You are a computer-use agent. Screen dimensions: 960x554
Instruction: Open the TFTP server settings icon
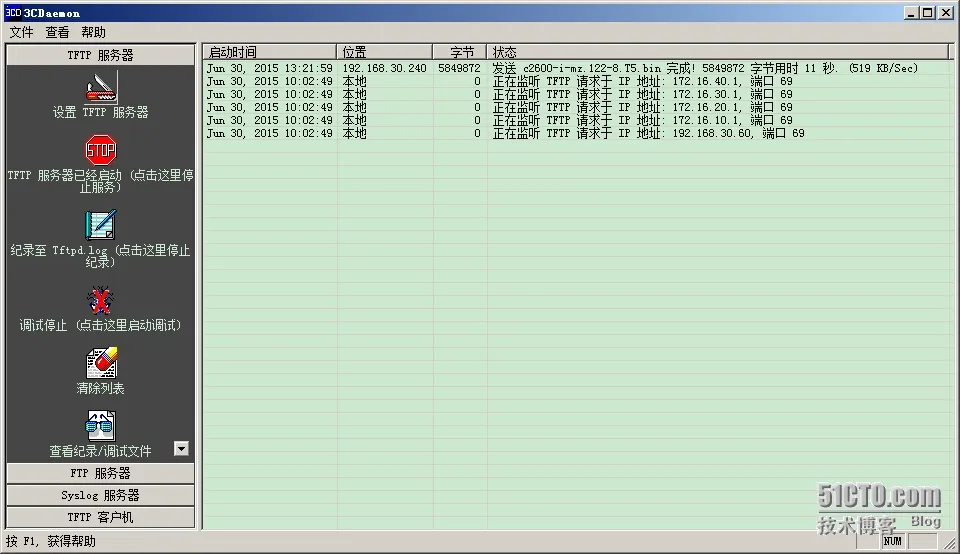101,87
